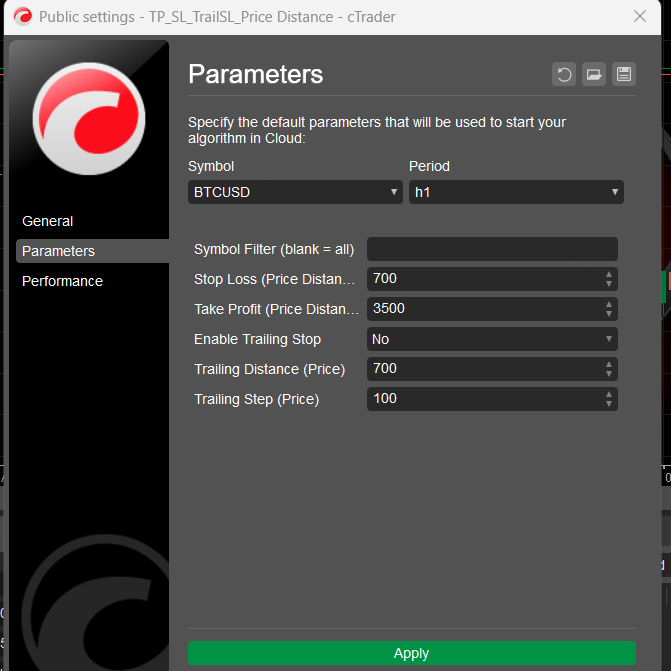Click the reset parameters to default icon
The height and width of the screenshot is (671, 671).
[564, 74]
